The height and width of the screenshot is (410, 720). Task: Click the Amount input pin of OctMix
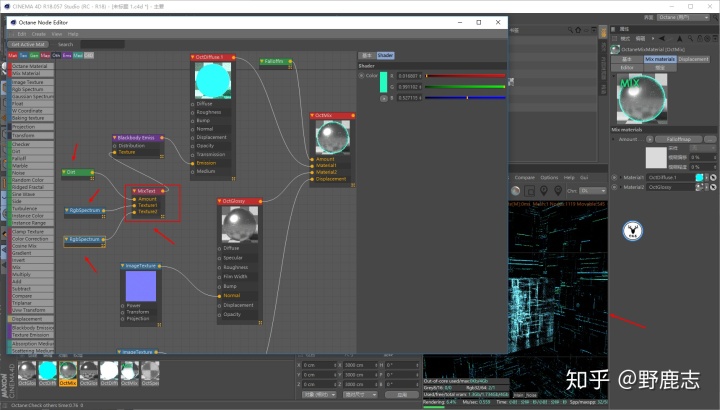[x=312, y=159]
